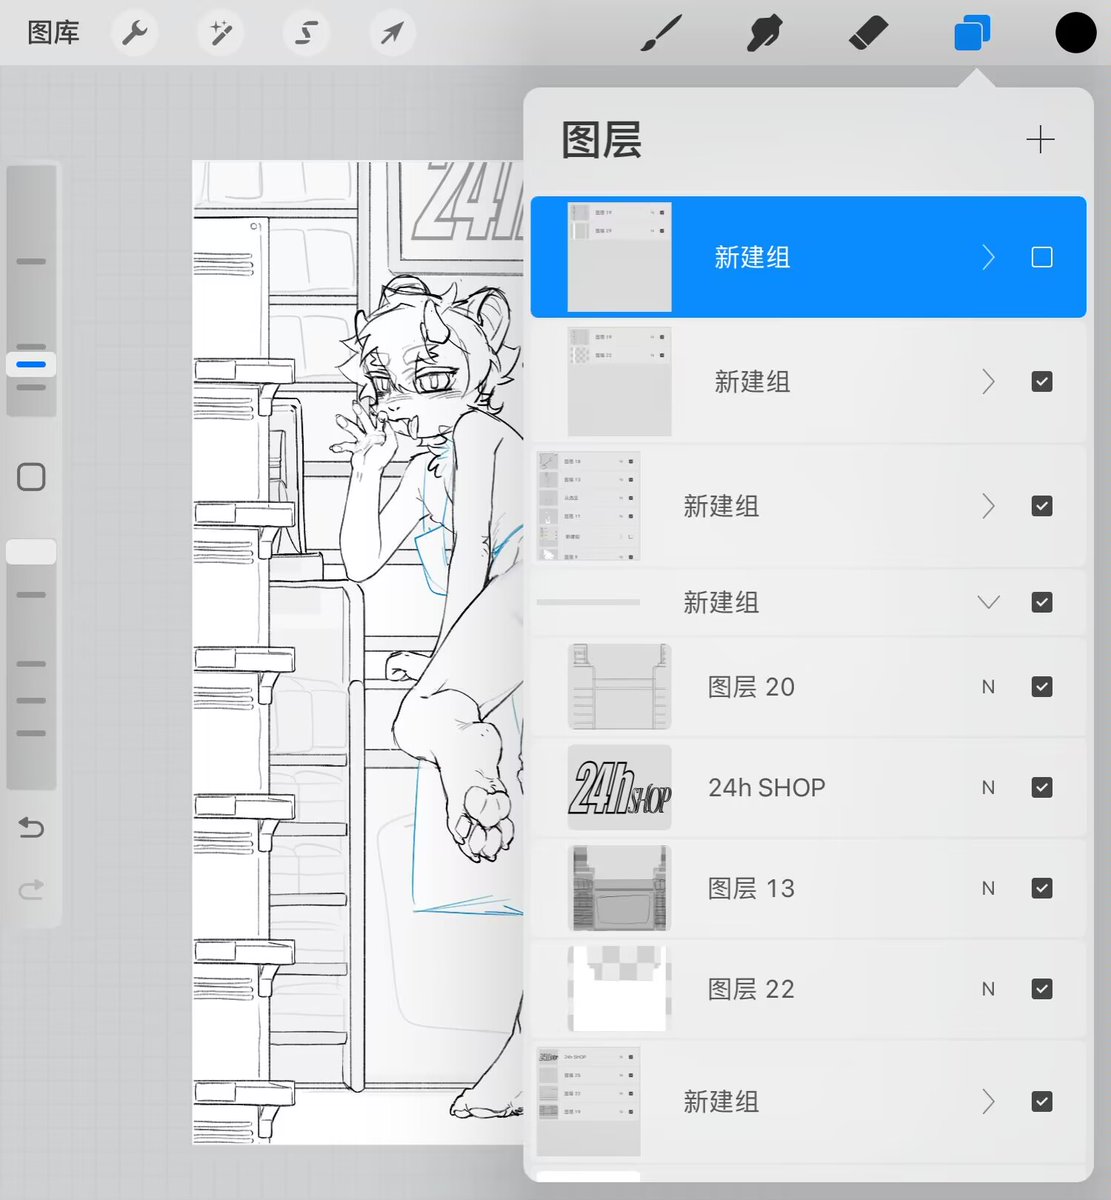Tap the undo arrow in the sidebar

(31, 827)
